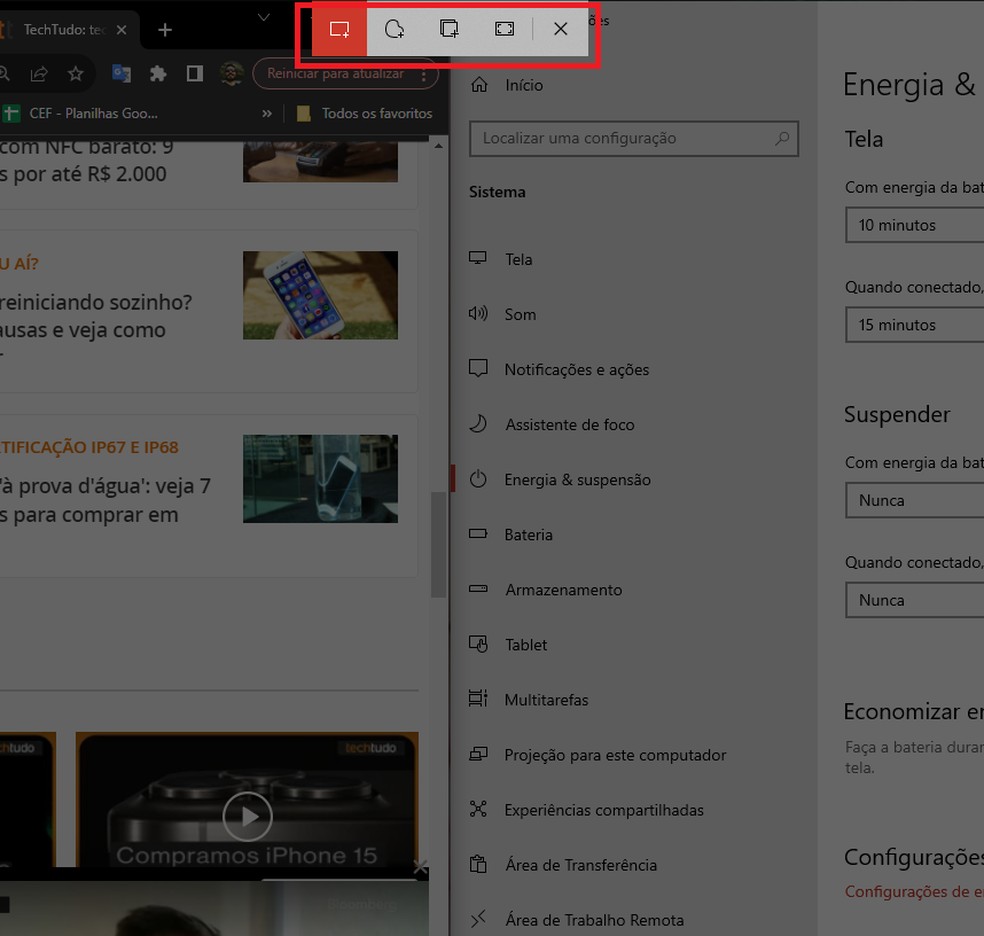Choose the freeform snip tool
984x936 pixels.
(394, 29)
